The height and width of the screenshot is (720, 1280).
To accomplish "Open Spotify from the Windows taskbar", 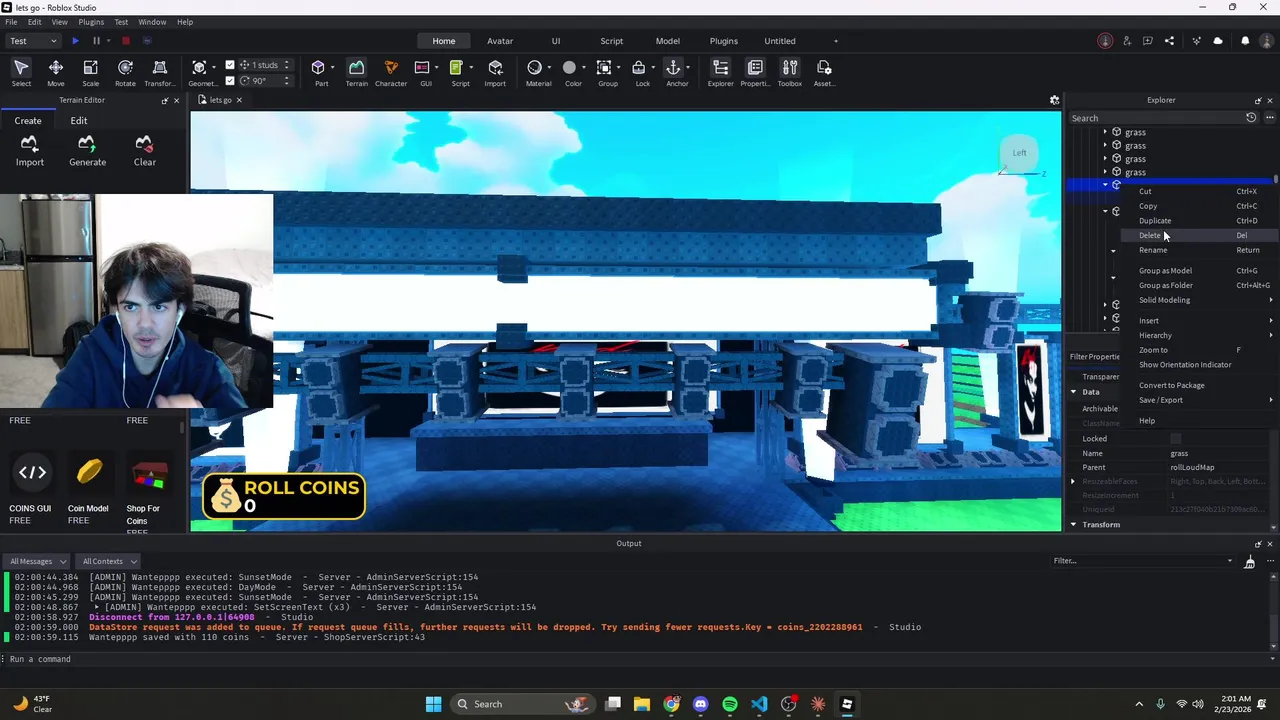I will [x=730, y=704].
